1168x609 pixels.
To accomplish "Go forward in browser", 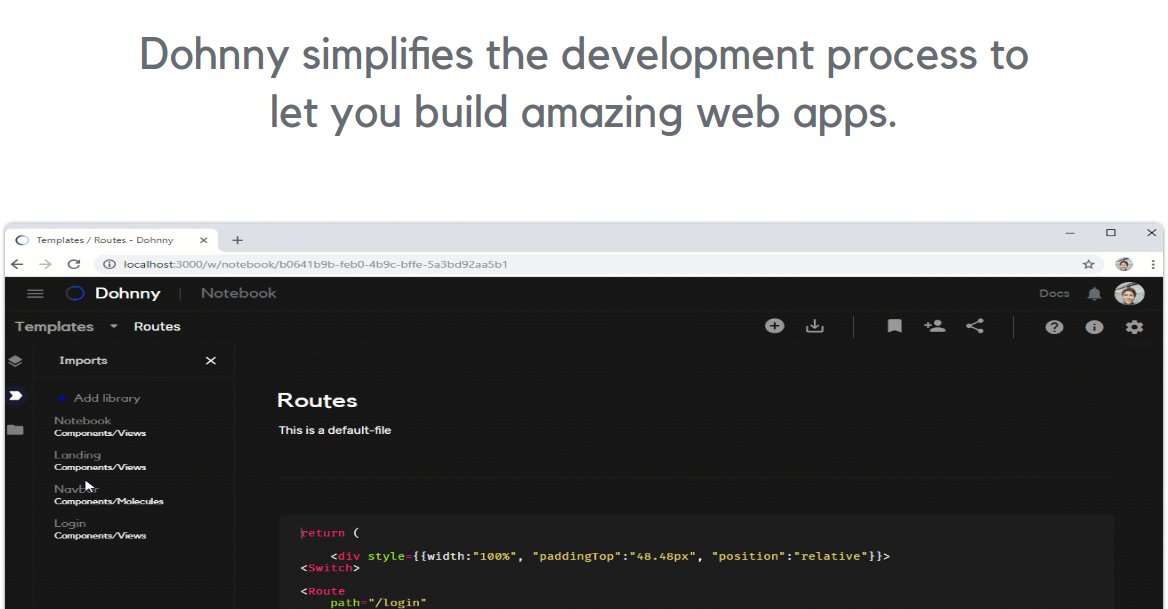I will click(x=45, y=264).
